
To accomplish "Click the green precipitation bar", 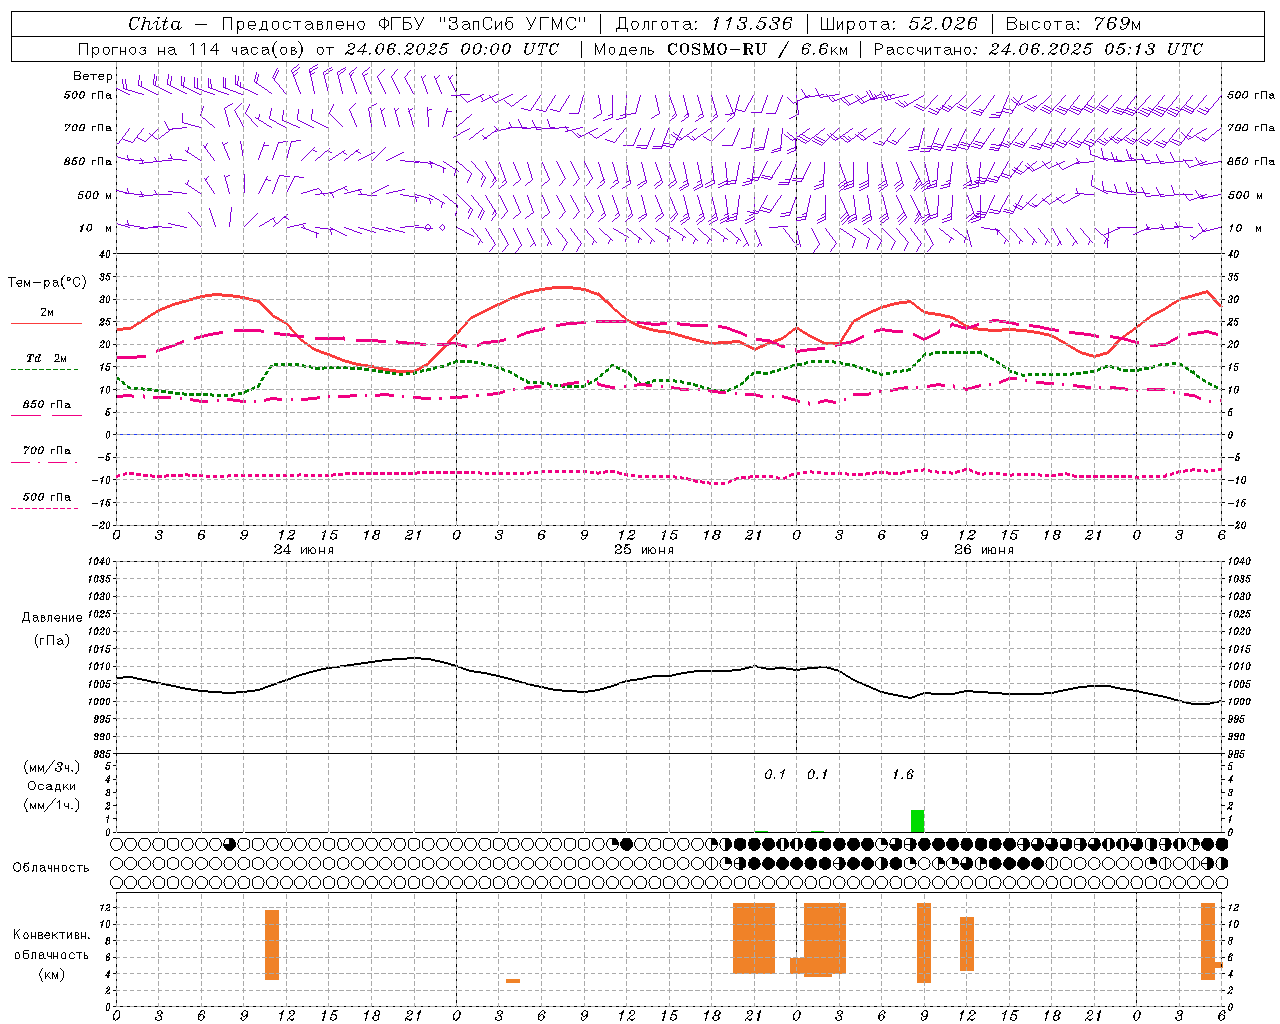I will click(x=917, y=821).
